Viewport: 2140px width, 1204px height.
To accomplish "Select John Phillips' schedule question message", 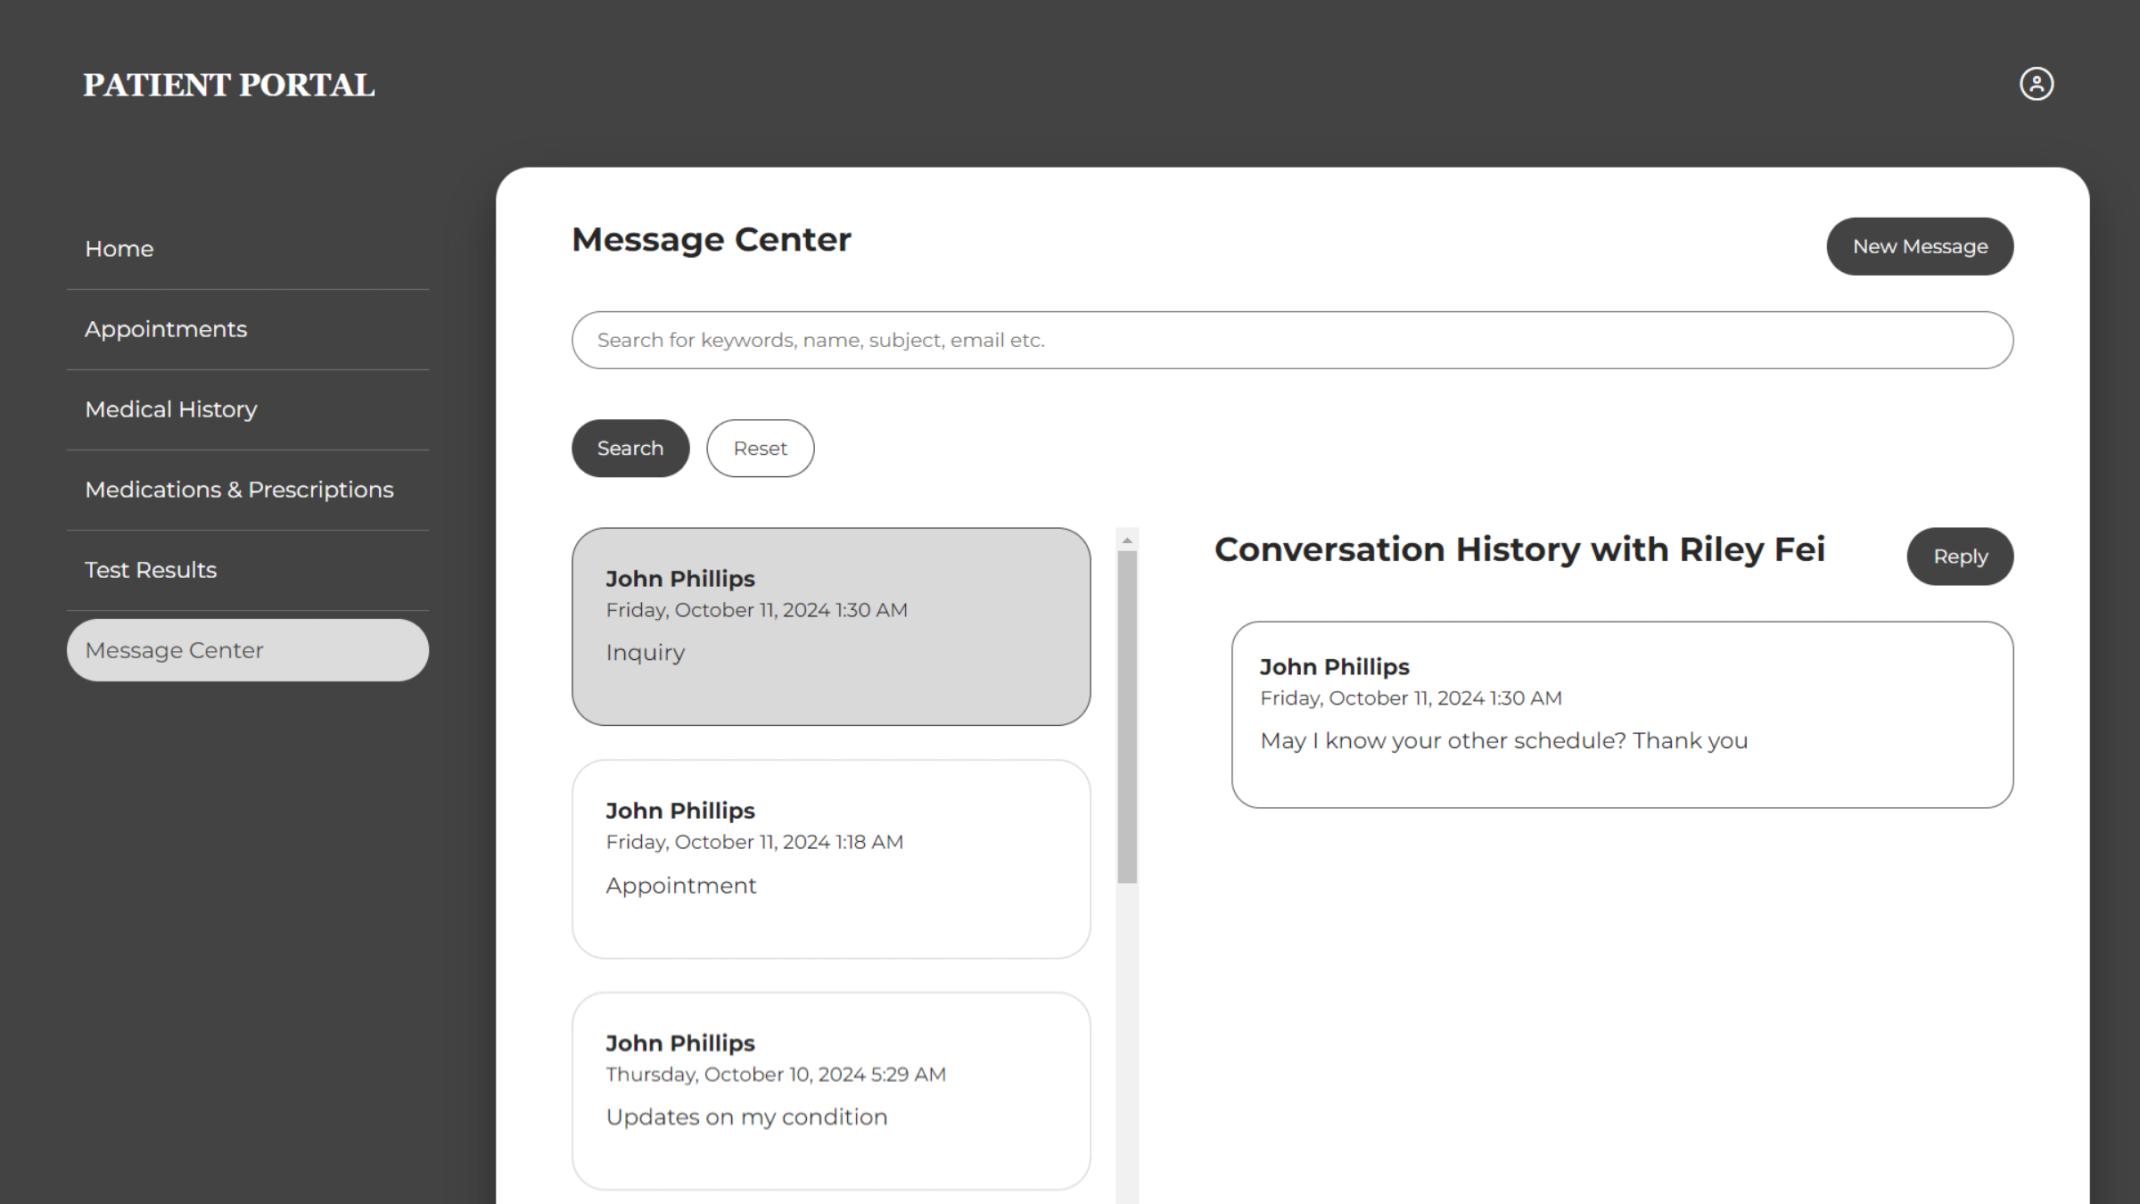I will pos(1622,714).
